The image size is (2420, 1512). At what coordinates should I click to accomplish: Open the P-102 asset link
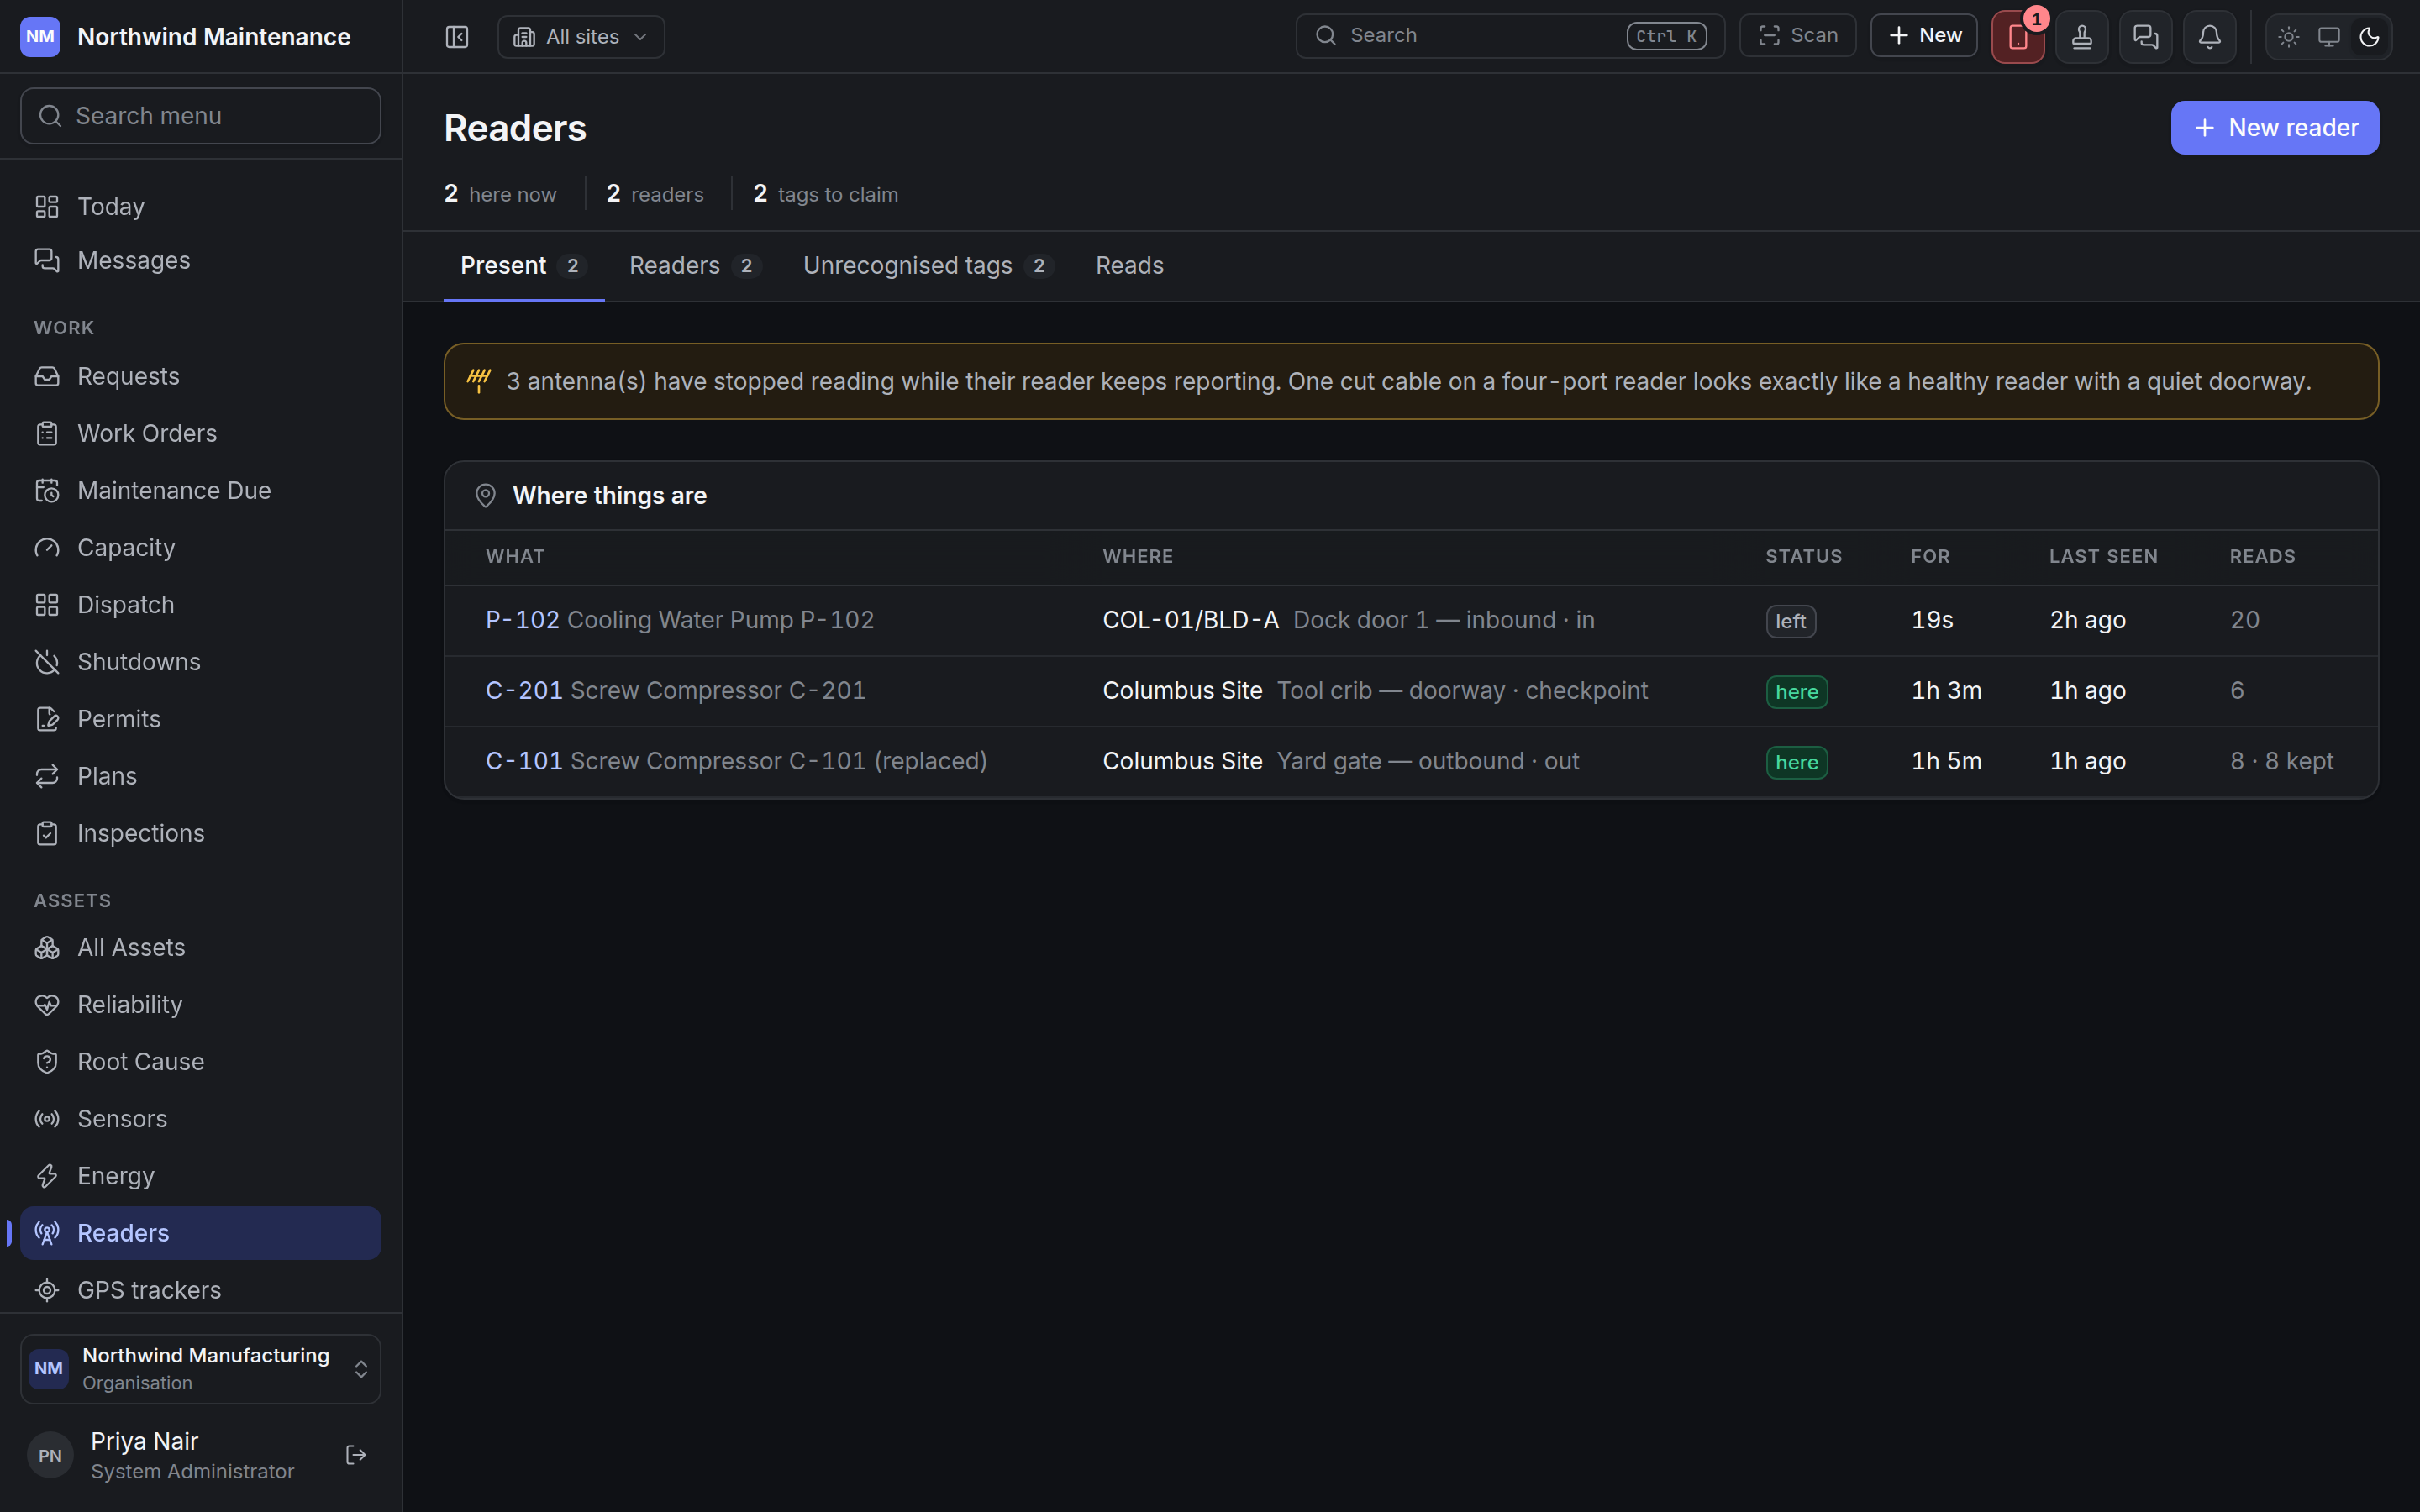click(522, 620)
